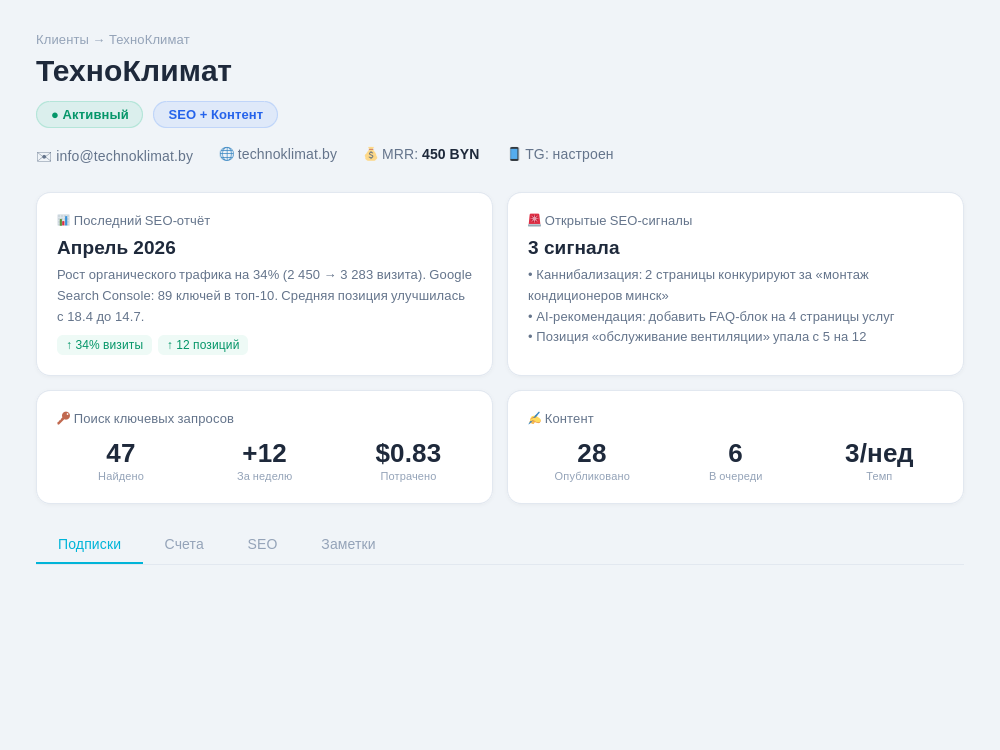Screen dimensions: 1000x750
Task: Click the Апрель 2026 report heading
Action: [116, 247]
